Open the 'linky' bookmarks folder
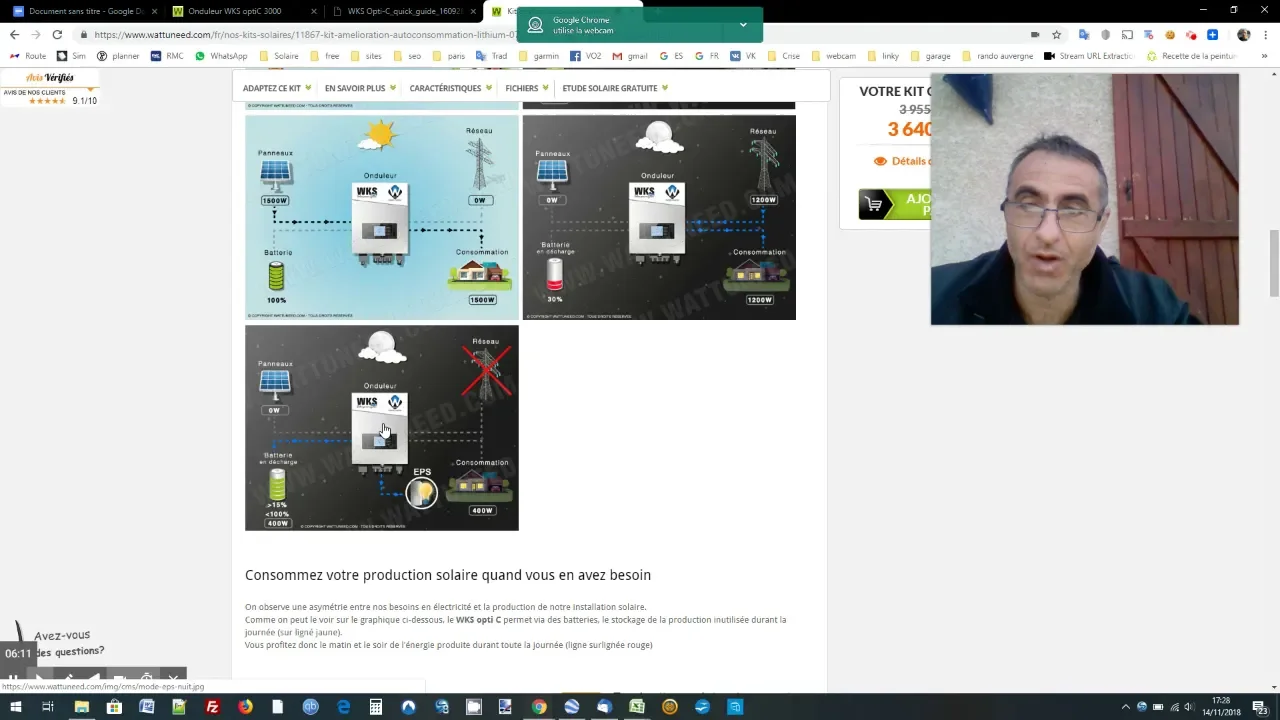The image size is (1280, 720). click(x=883, y=56)
